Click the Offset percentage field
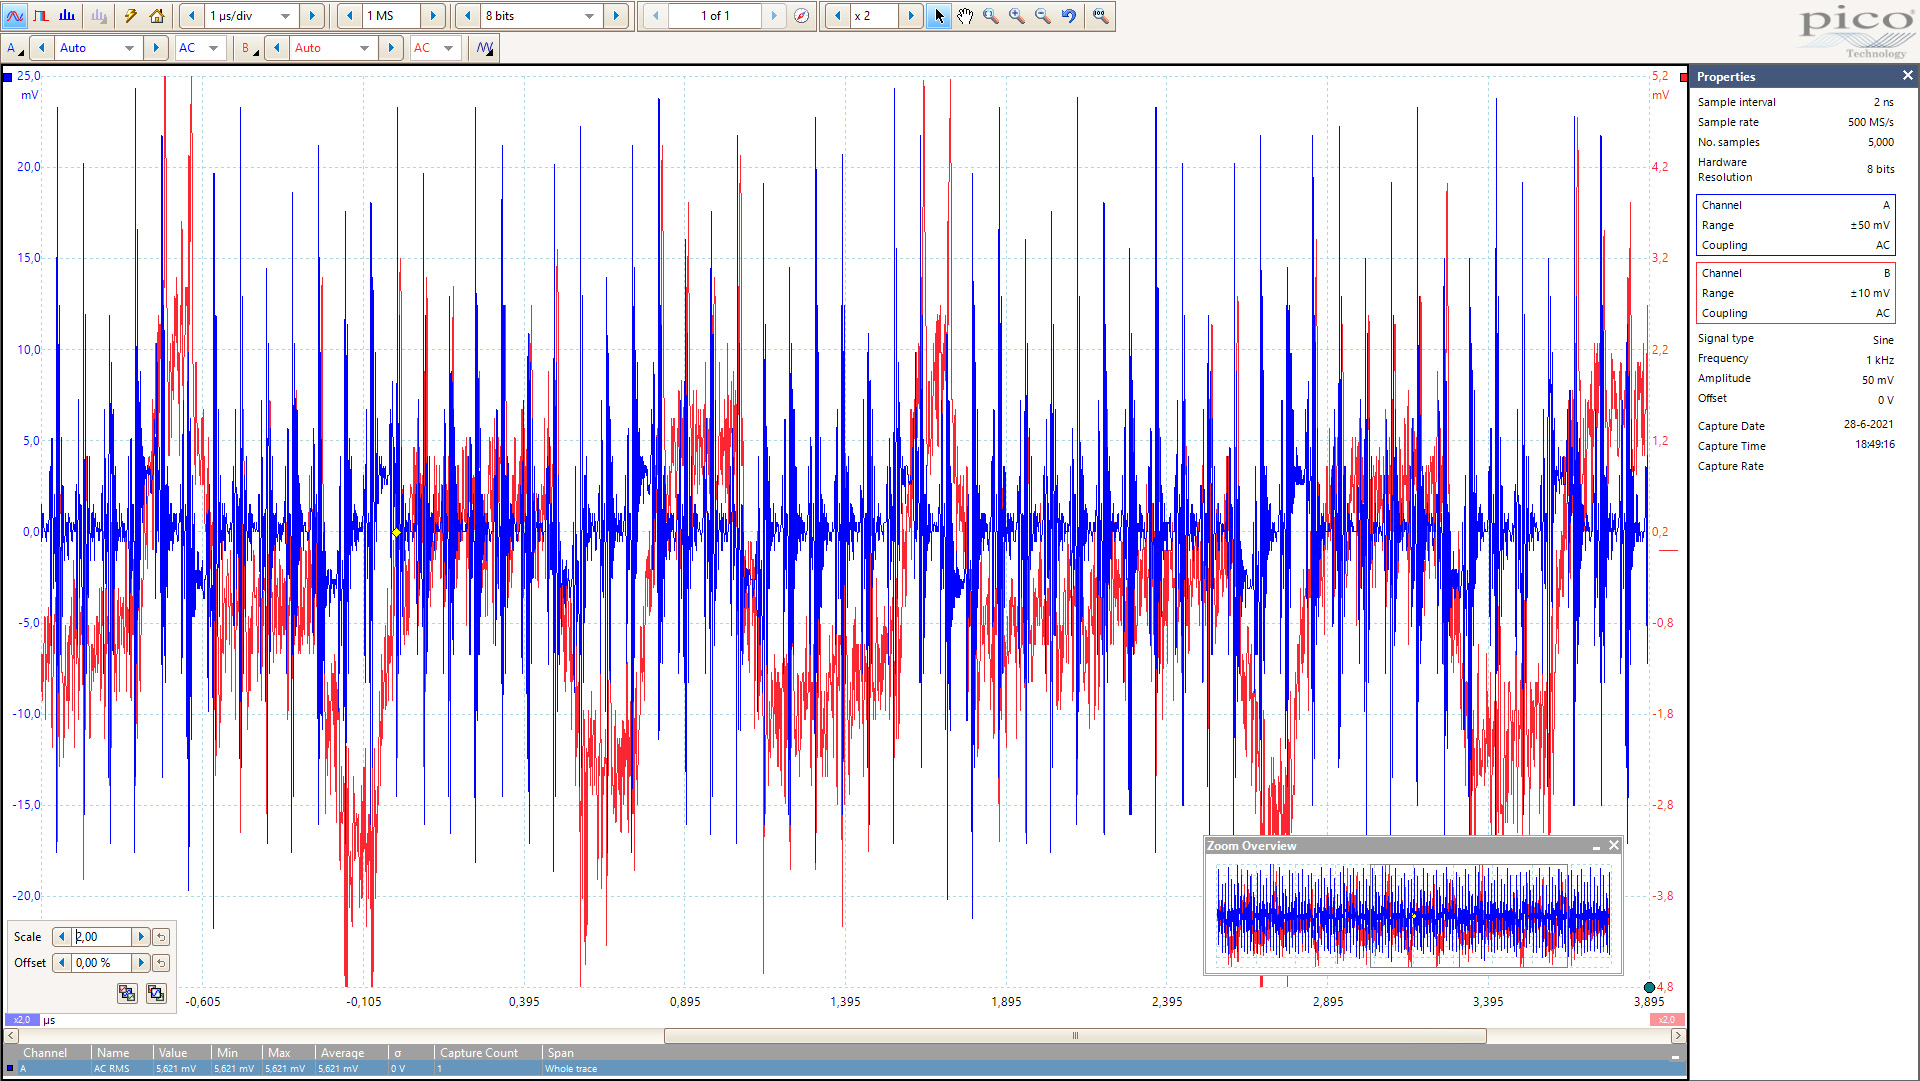Viewport: 1920px width, 1081px height. click(102, 963)
